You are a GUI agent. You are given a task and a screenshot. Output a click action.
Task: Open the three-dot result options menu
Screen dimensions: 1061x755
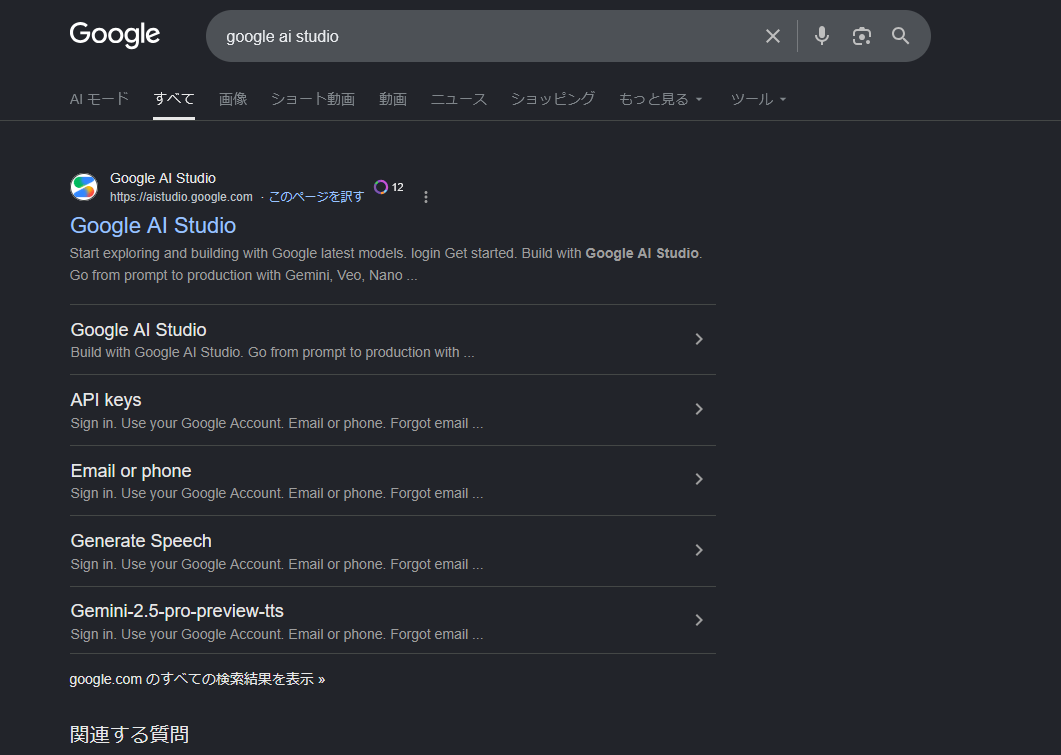coord(426,197)
